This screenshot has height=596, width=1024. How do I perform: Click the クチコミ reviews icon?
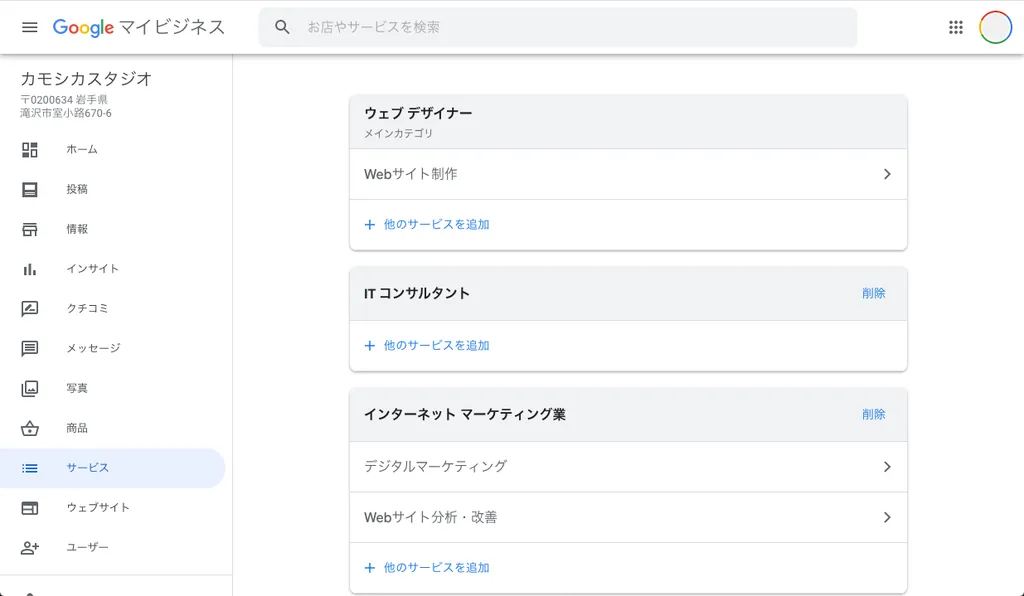click(x=29, y=309)
